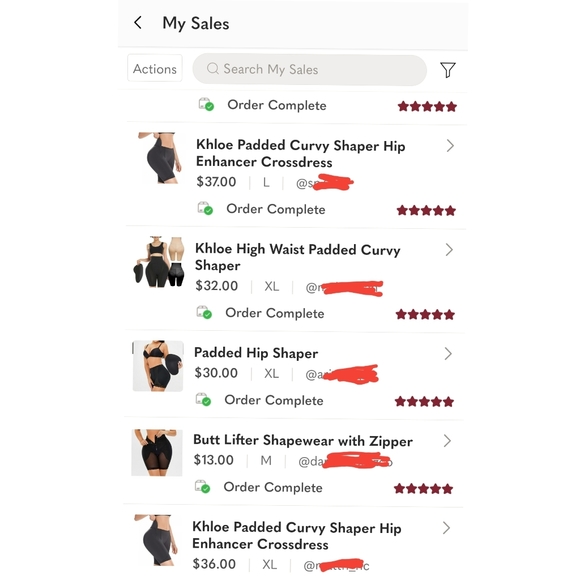The image size is (580, 580).
Task: Open the filter funnel icon
Action: coord(448,70)
